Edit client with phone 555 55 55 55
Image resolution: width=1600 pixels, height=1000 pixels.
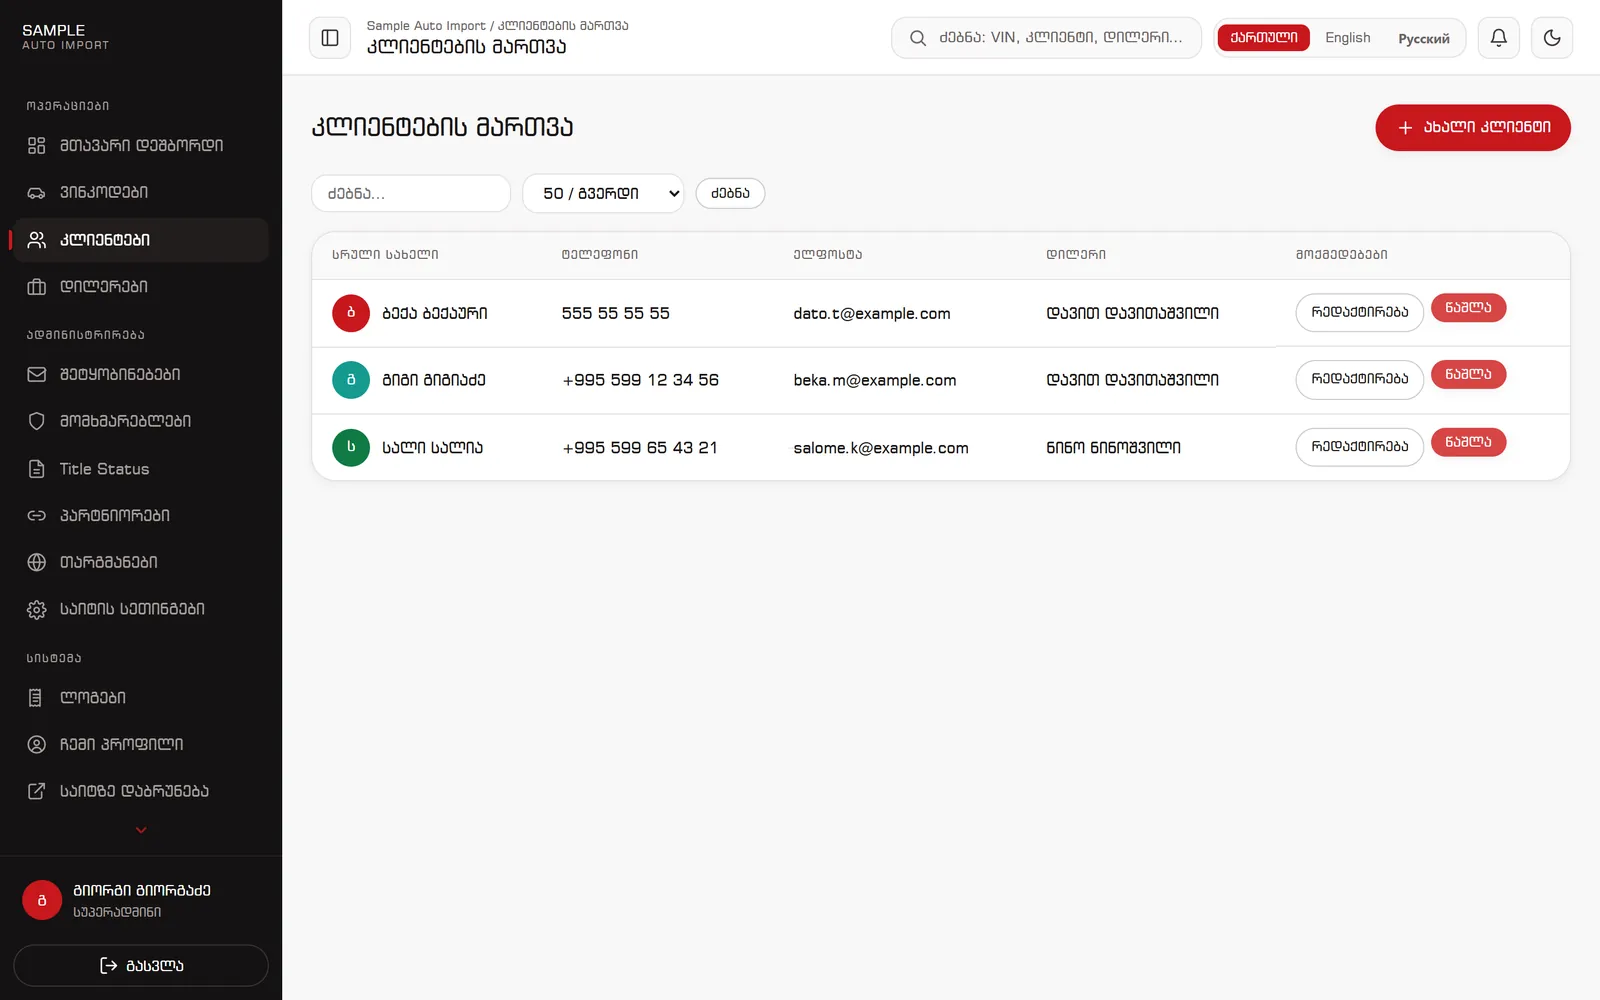click(x=1359, y=312)
